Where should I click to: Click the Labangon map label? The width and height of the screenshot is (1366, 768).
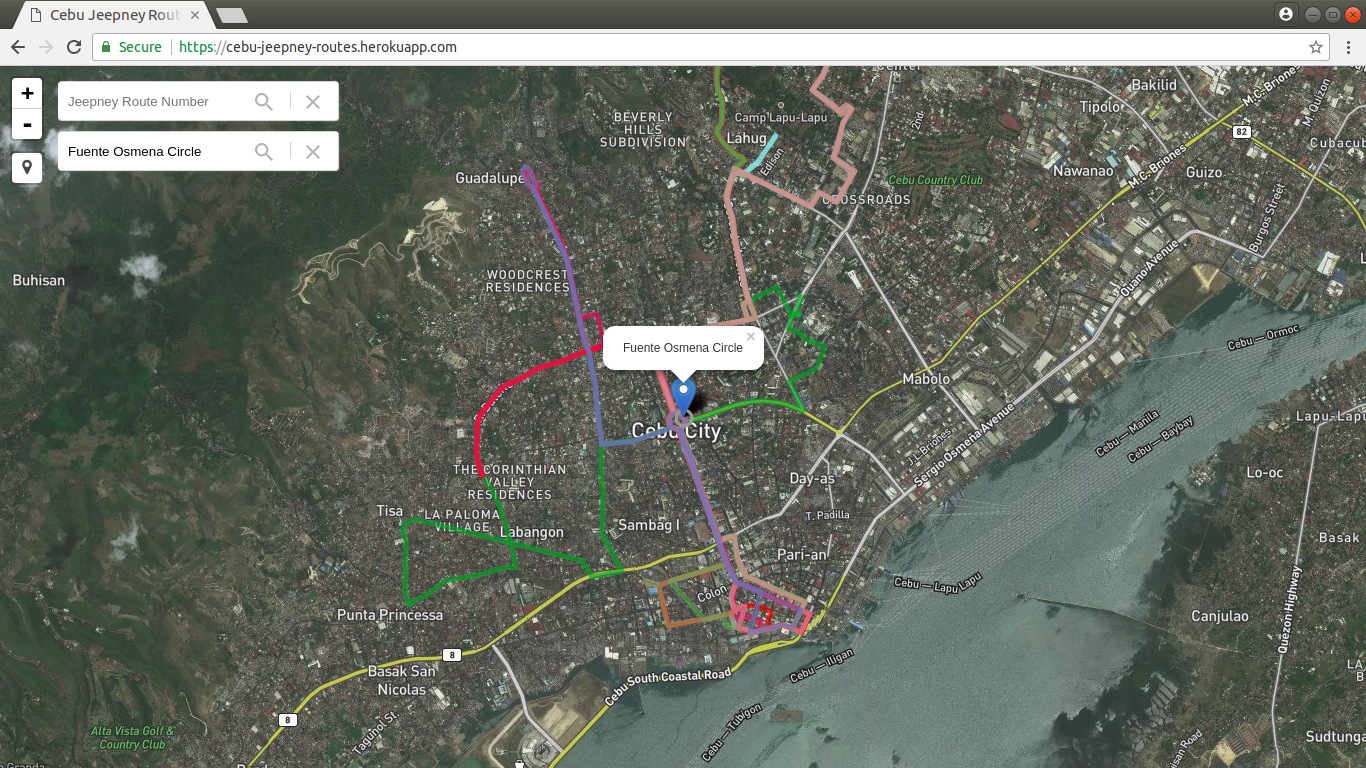pyautogui.click(x=531, y=532)
